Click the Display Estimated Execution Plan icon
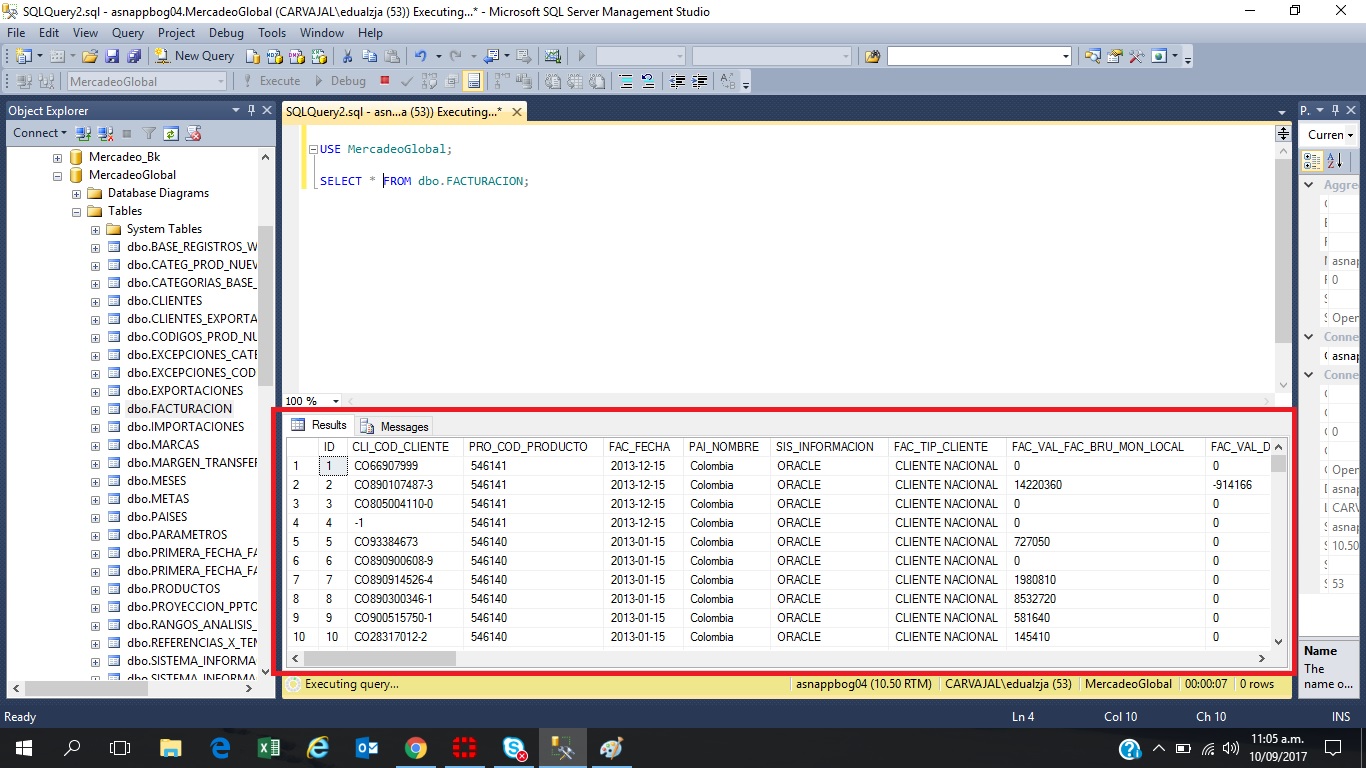This screenshot has width=1366, height=768. pyautogui.click(x=431, y=81)
